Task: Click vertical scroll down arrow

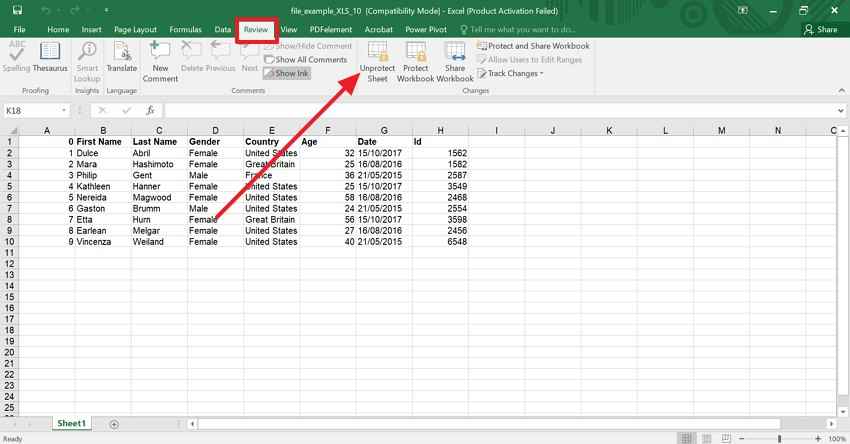Action: [x=842, y=412]
